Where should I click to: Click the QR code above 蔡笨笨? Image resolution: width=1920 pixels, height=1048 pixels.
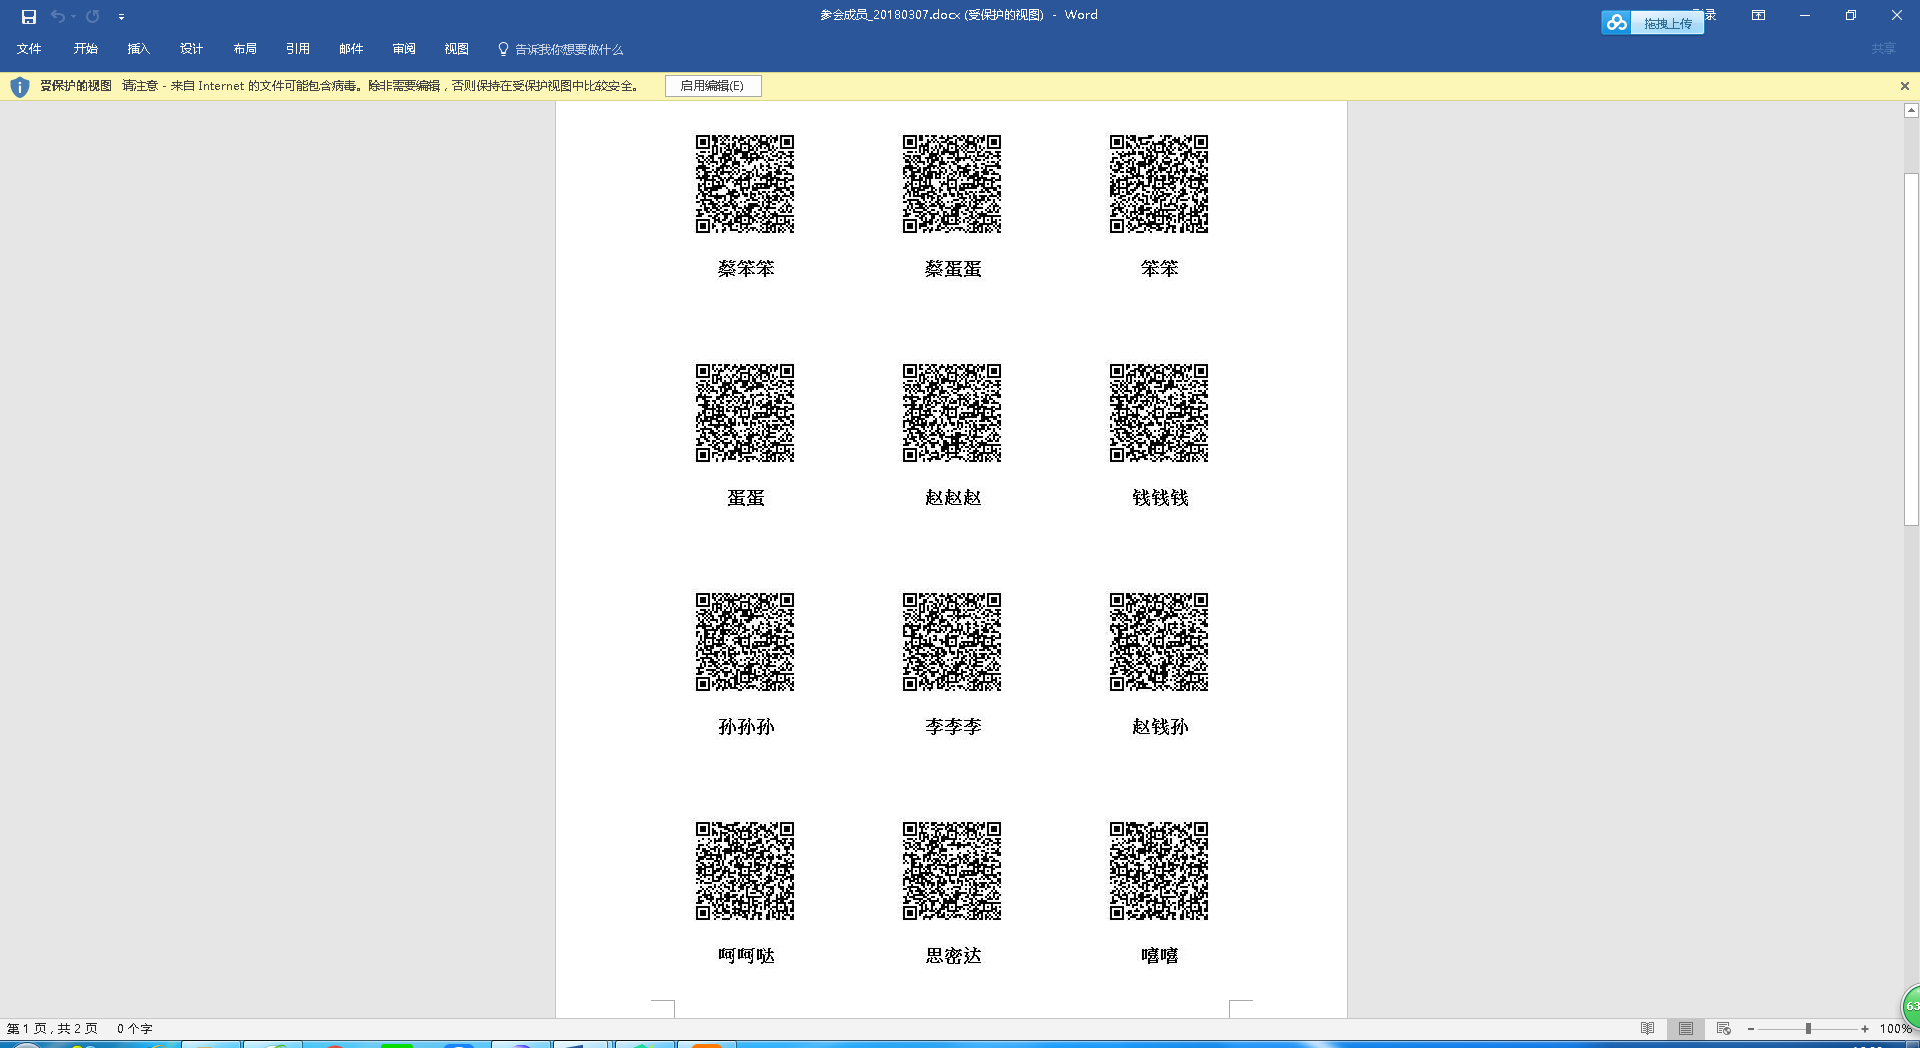point(745,184)
